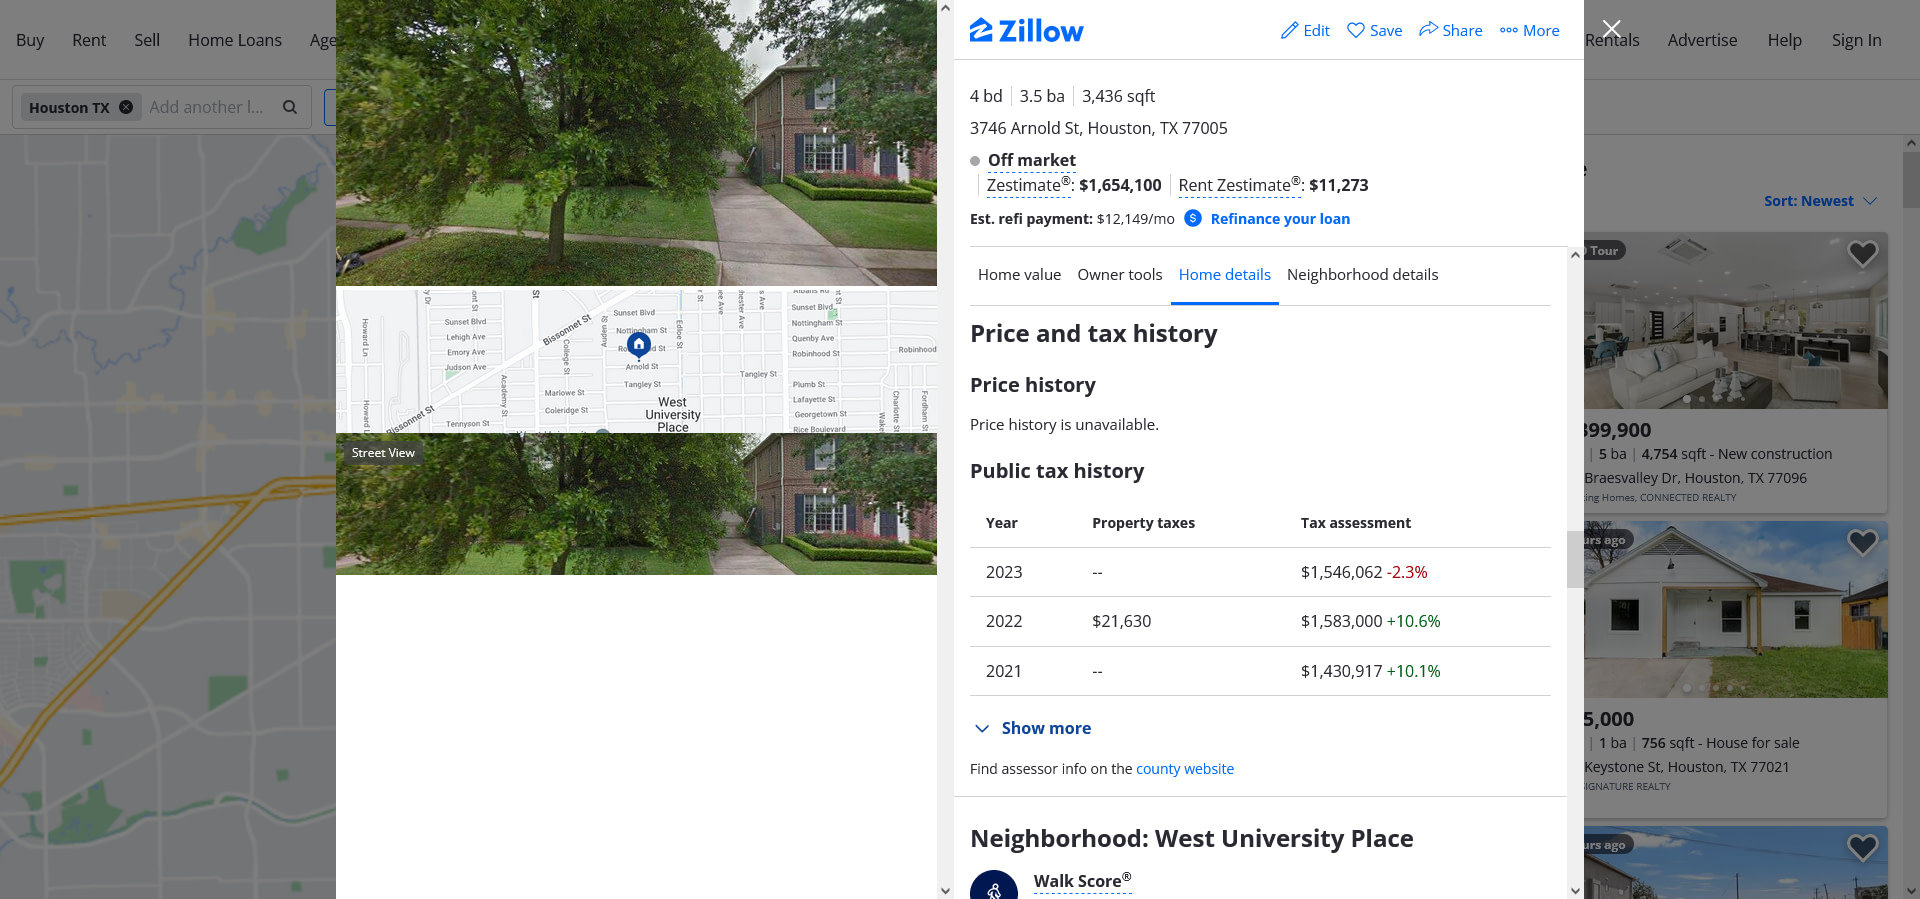Open the Street View thumbnail
This screenshot has height=899, width=1920.
(x=636, y=504)
